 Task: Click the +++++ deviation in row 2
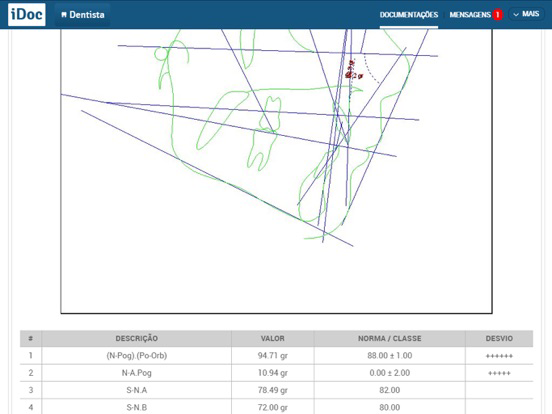tap(499, 373)
